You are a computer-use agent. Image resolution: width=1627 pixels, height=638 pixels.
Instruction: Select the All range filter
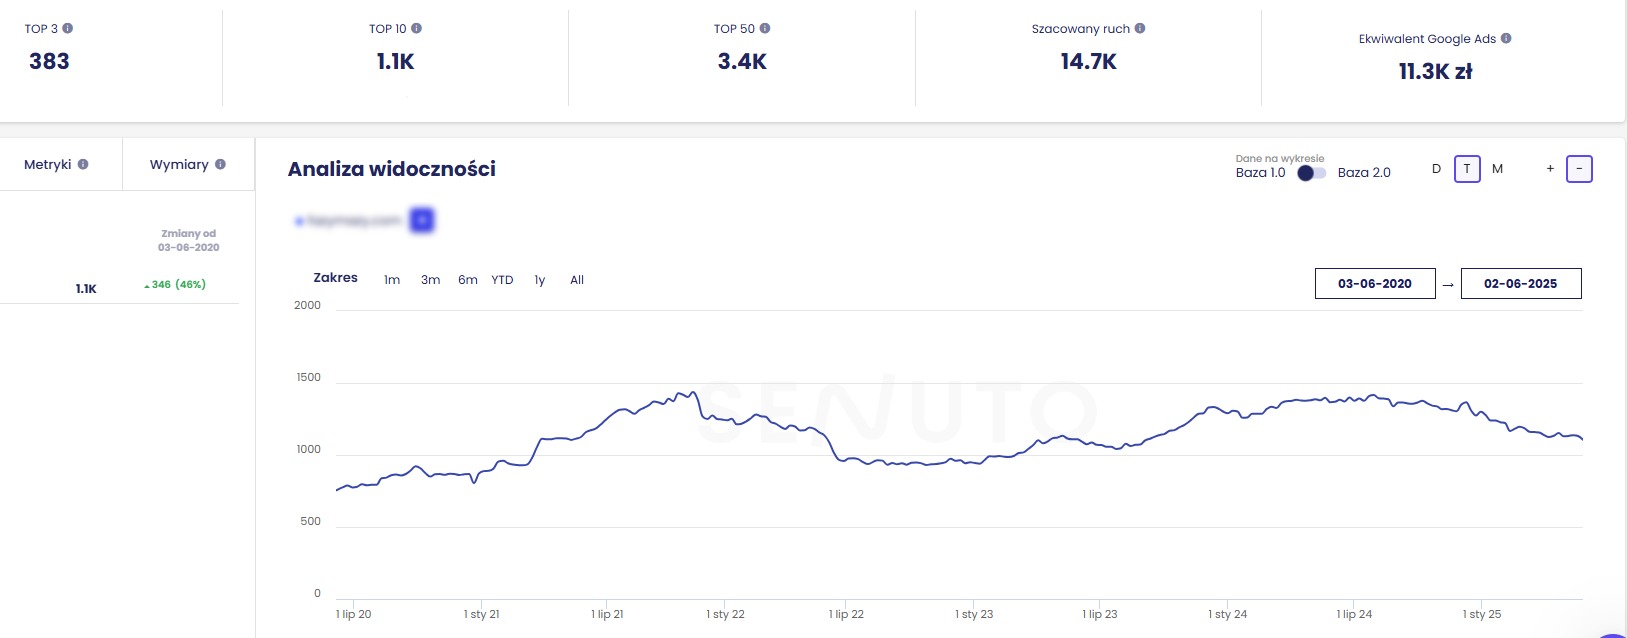[x=577, y=280]
